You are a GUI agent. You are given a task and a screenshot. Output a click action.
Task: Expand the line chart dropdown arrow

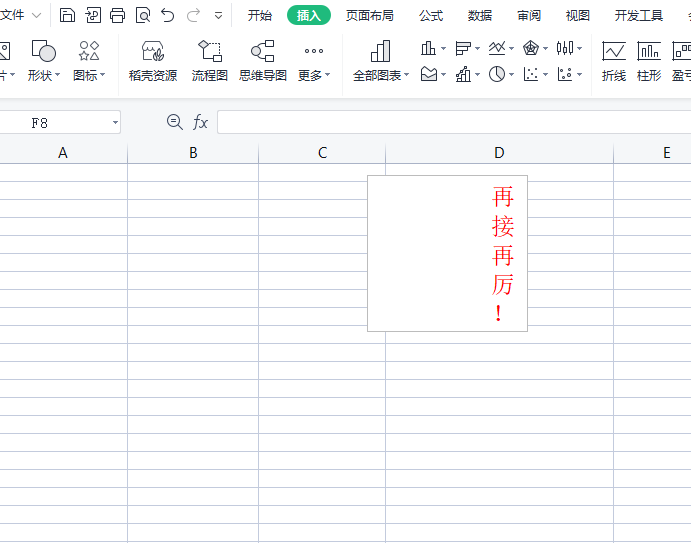[x=512, y=48]
